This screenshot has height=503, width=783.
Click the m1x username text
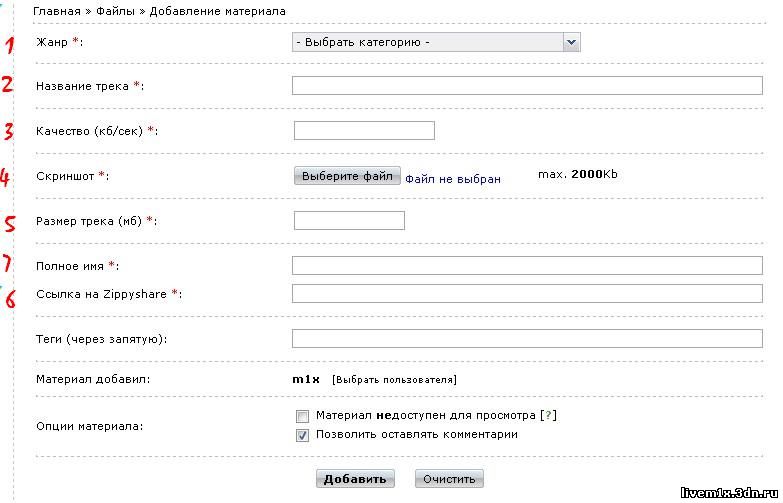306,379
